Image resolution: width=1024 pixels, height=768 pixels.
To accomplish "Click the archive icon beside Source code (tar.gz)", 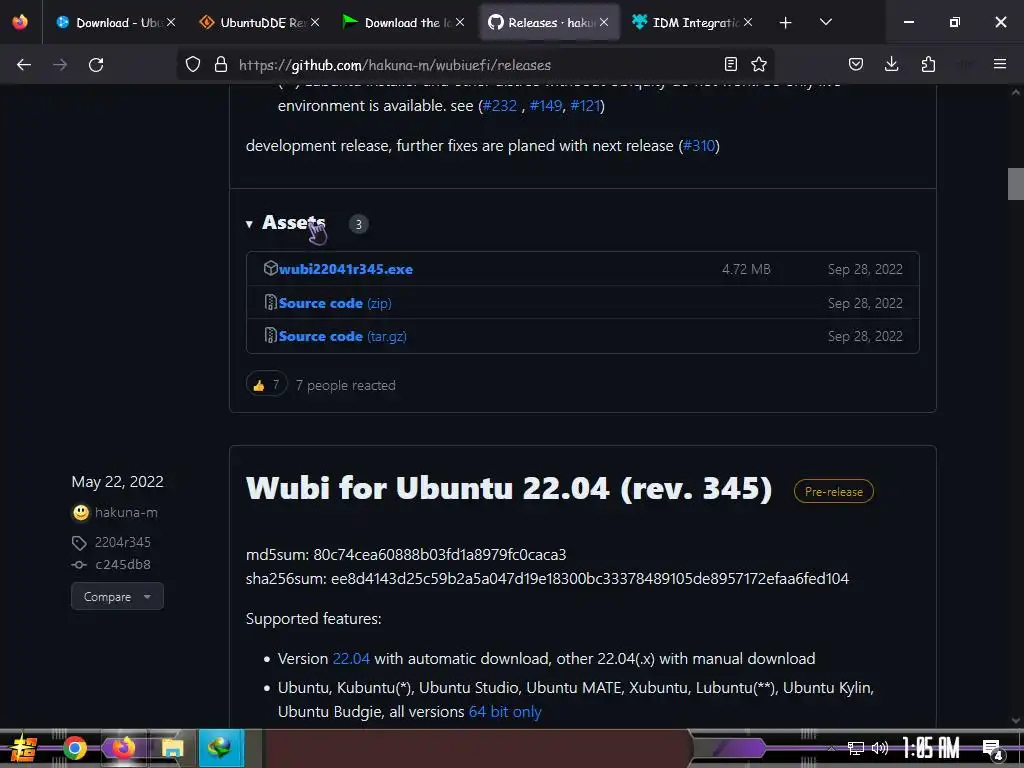I will (270, 335).
